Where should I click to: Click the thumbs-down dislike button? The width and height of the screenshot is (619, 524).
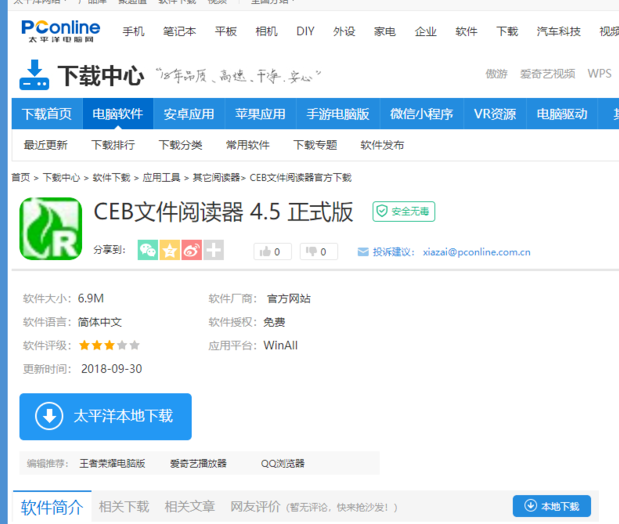[319, 251]
